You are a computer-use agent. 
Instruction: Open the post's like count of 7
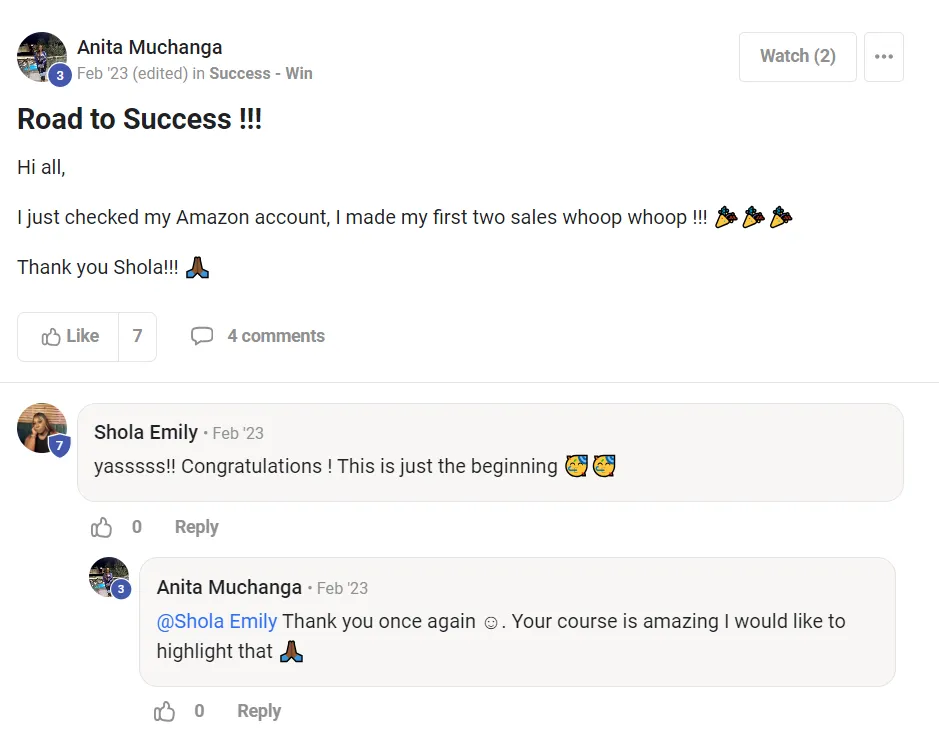pyautogui.click(x=138, y=337)
